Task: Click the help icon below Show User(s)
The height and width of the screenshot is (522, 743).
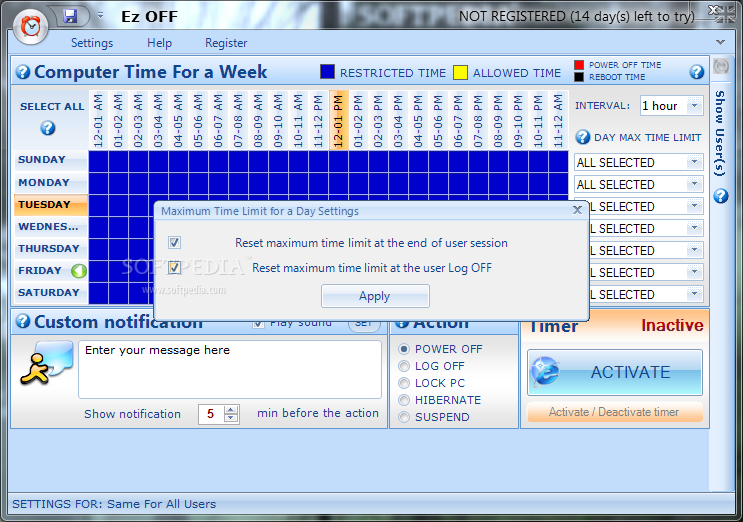Action: click(720, 196)
